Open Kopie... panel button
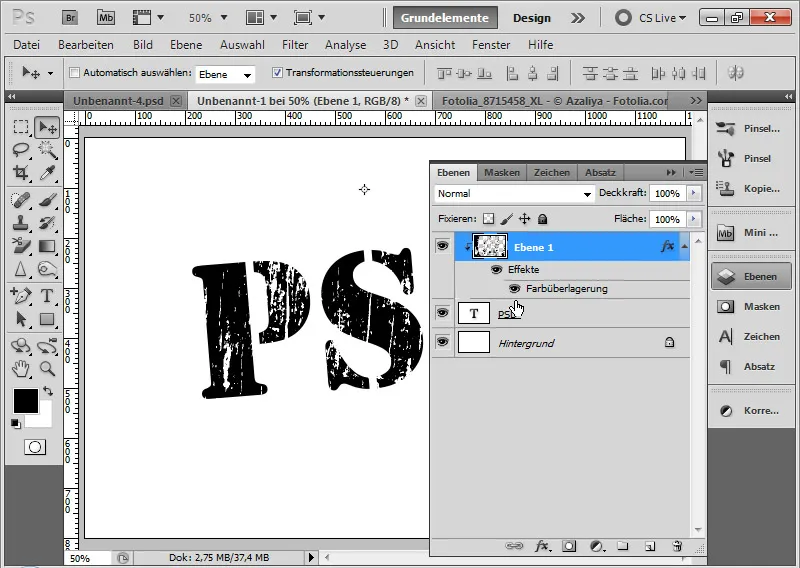The width and height of the screenshot is (800, 568). (x=750, y=188)
